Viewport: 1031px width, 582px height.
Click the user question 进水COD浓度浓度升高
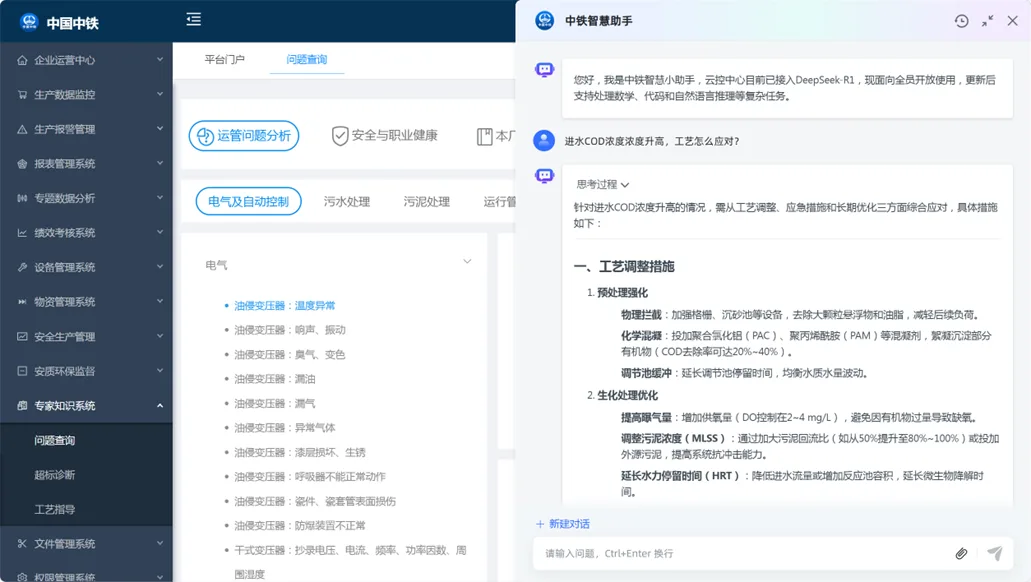click(x=652, y=141)
